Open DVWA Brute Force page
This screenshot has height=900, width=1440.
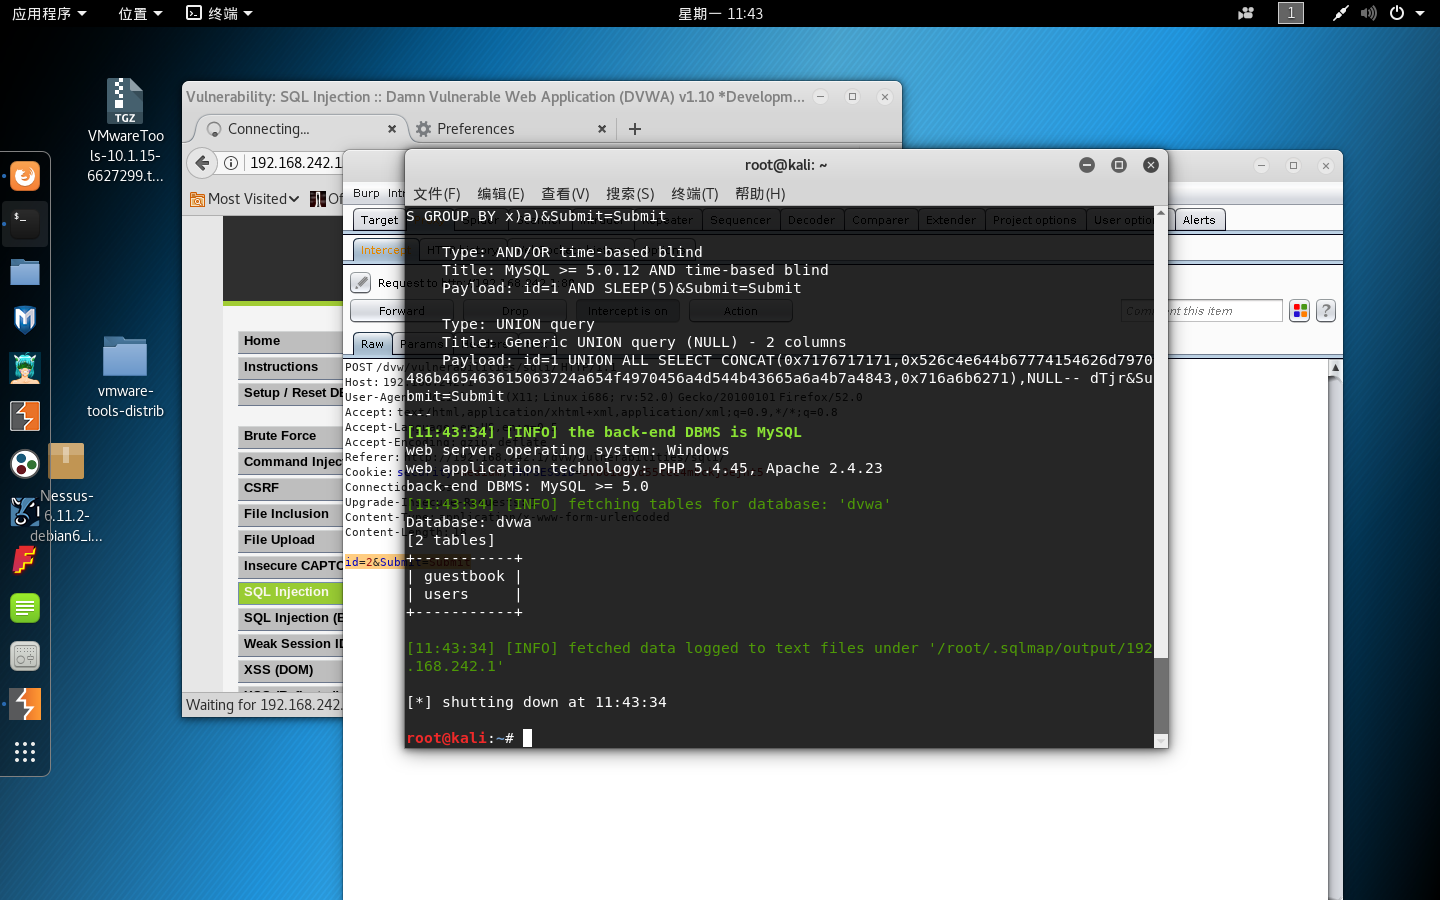coord(290,436)
